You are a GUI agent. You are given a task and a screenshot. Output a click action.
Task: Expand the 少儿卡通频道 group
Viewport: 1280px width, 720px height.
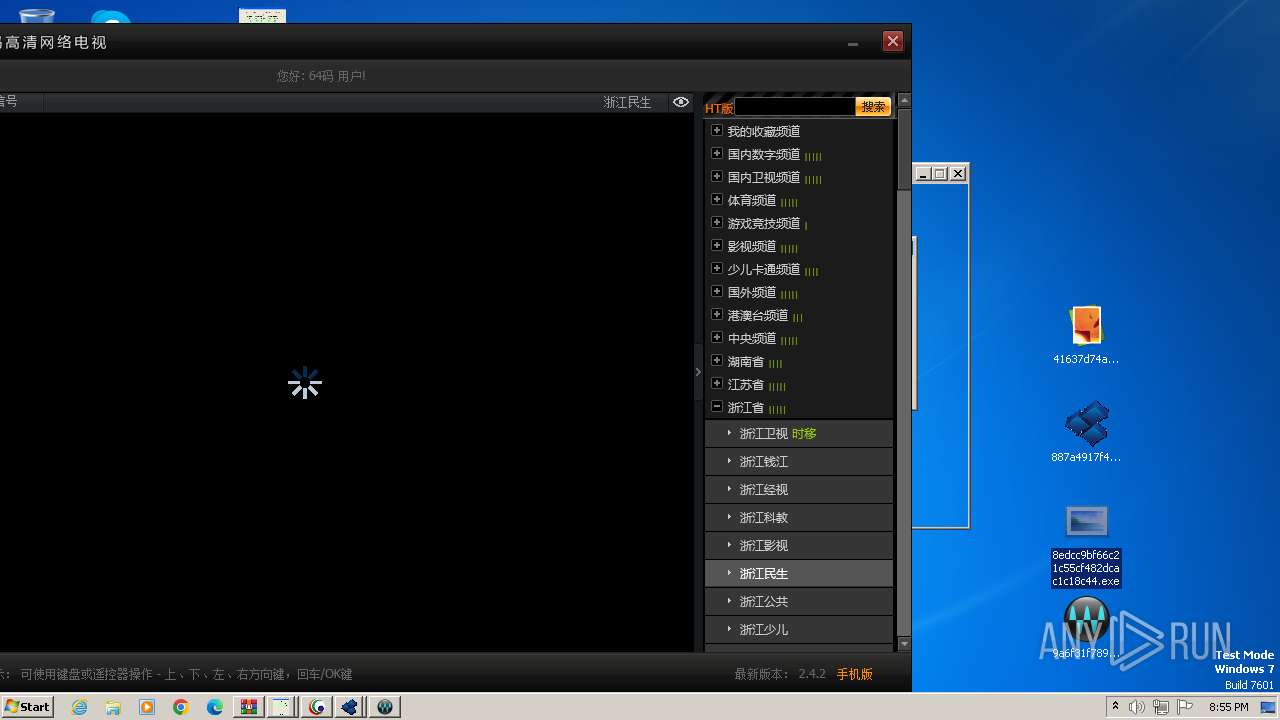click(717, 269)
